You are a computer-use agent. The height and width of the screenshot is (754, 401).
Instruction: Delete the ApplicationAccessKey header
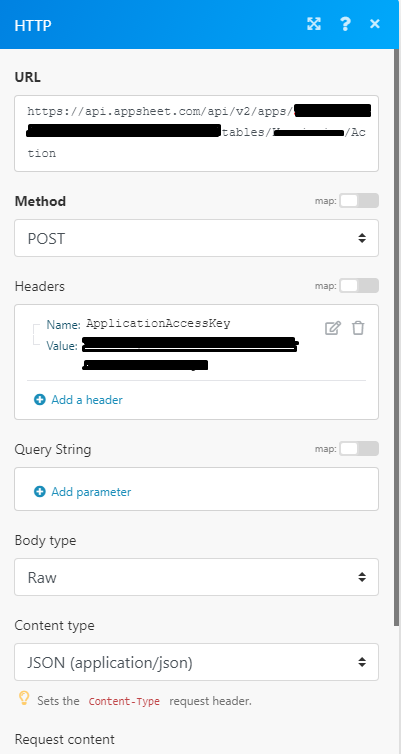(358, 328)
